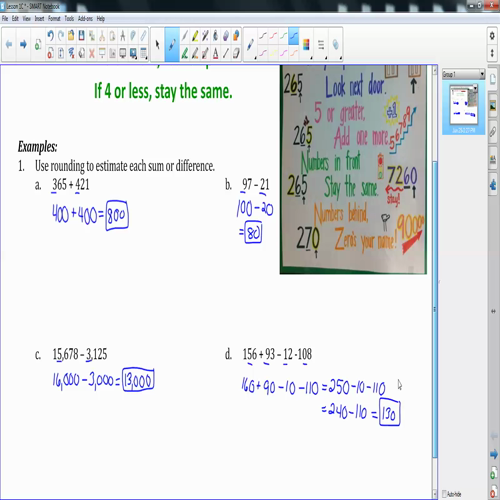
Task: Open the Tools menu
Action: [69, 19]
